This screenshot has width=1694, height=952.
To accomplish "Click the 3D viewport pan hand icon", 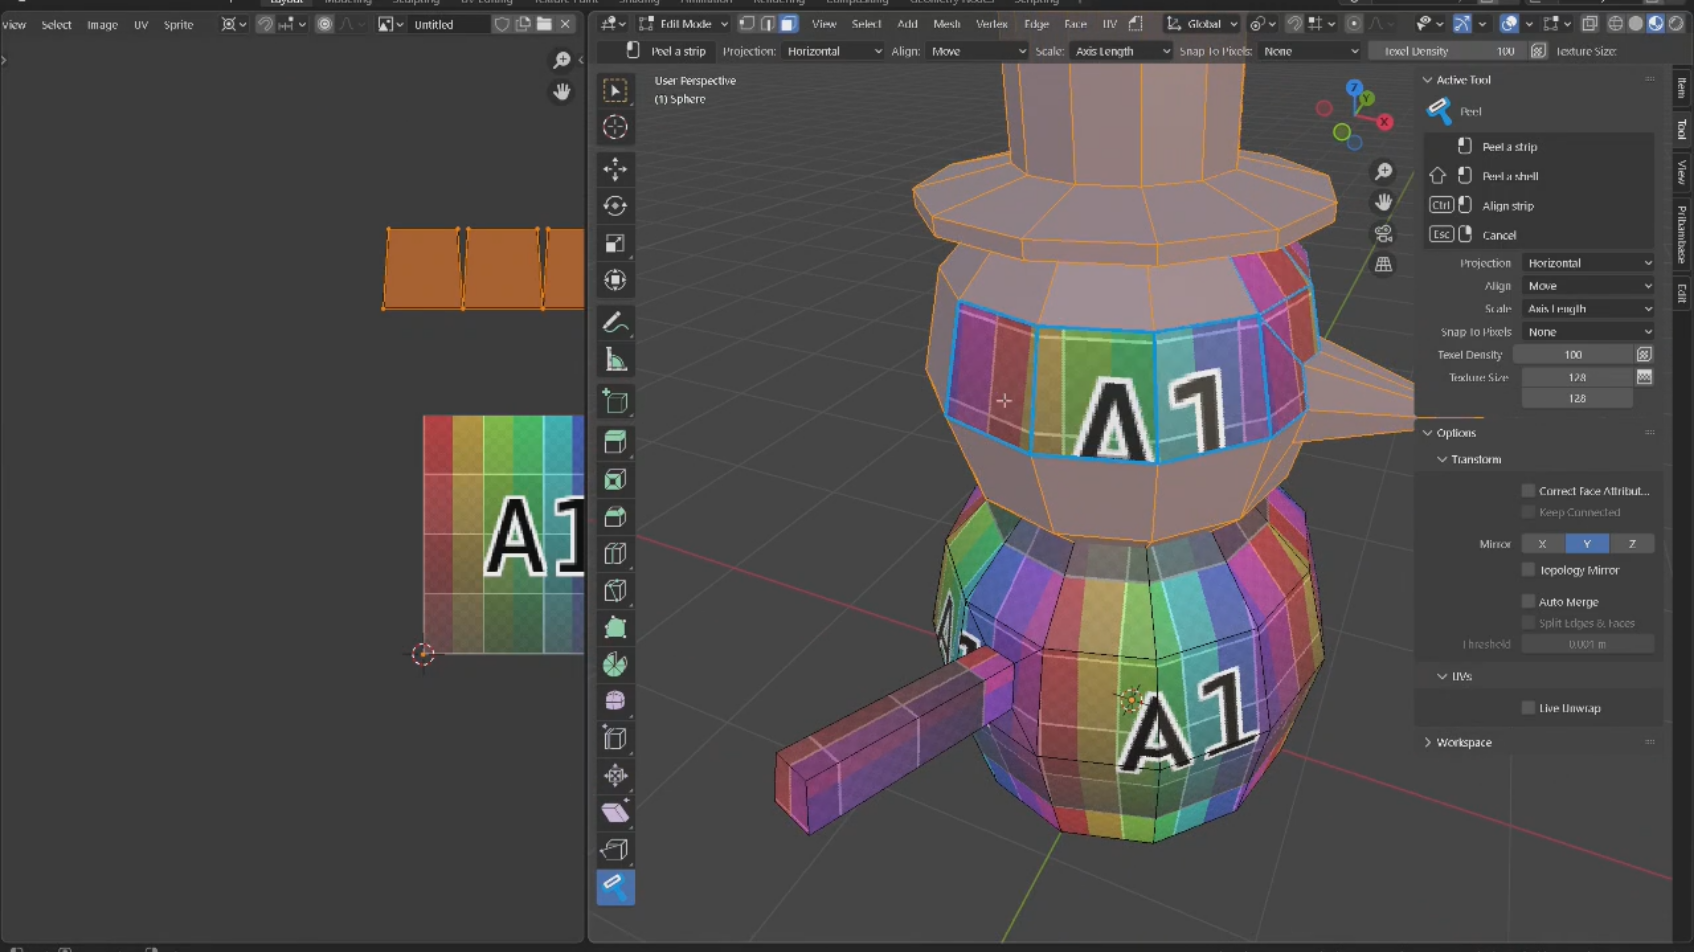I will tap(1383, 203).
